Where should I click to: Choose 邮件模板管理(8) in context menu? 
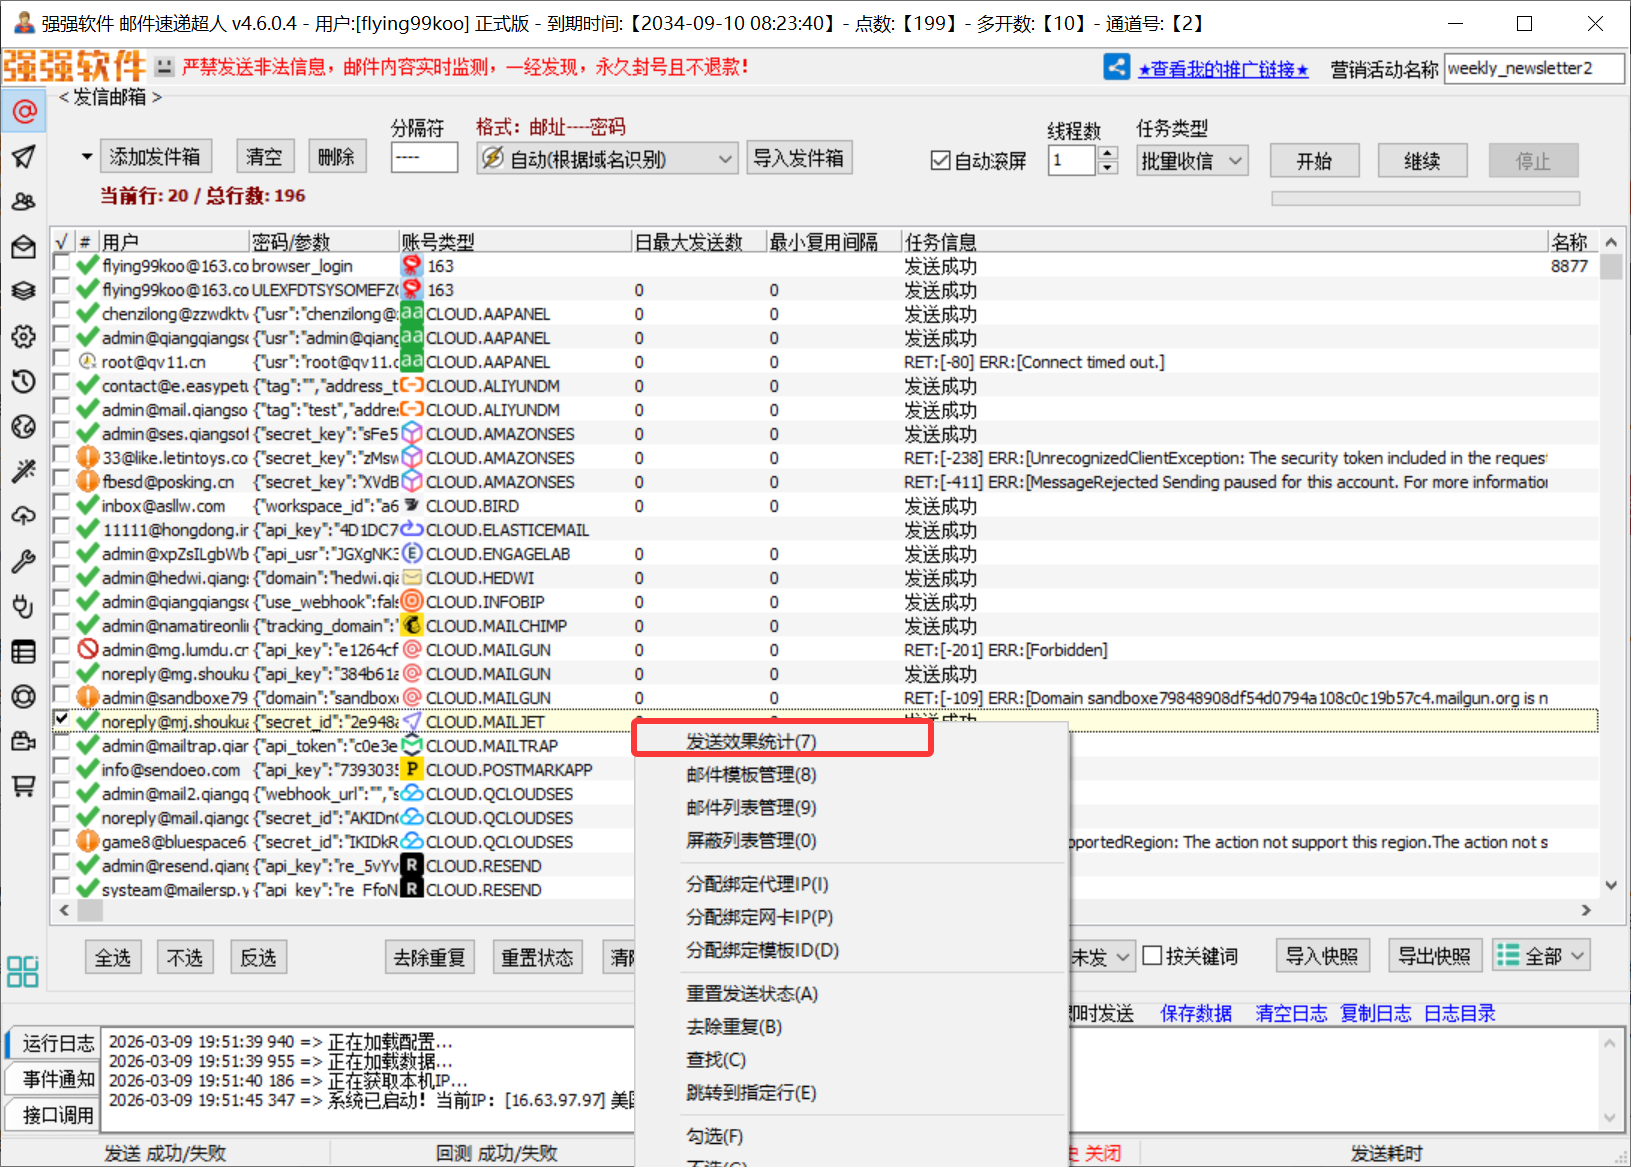751,775
